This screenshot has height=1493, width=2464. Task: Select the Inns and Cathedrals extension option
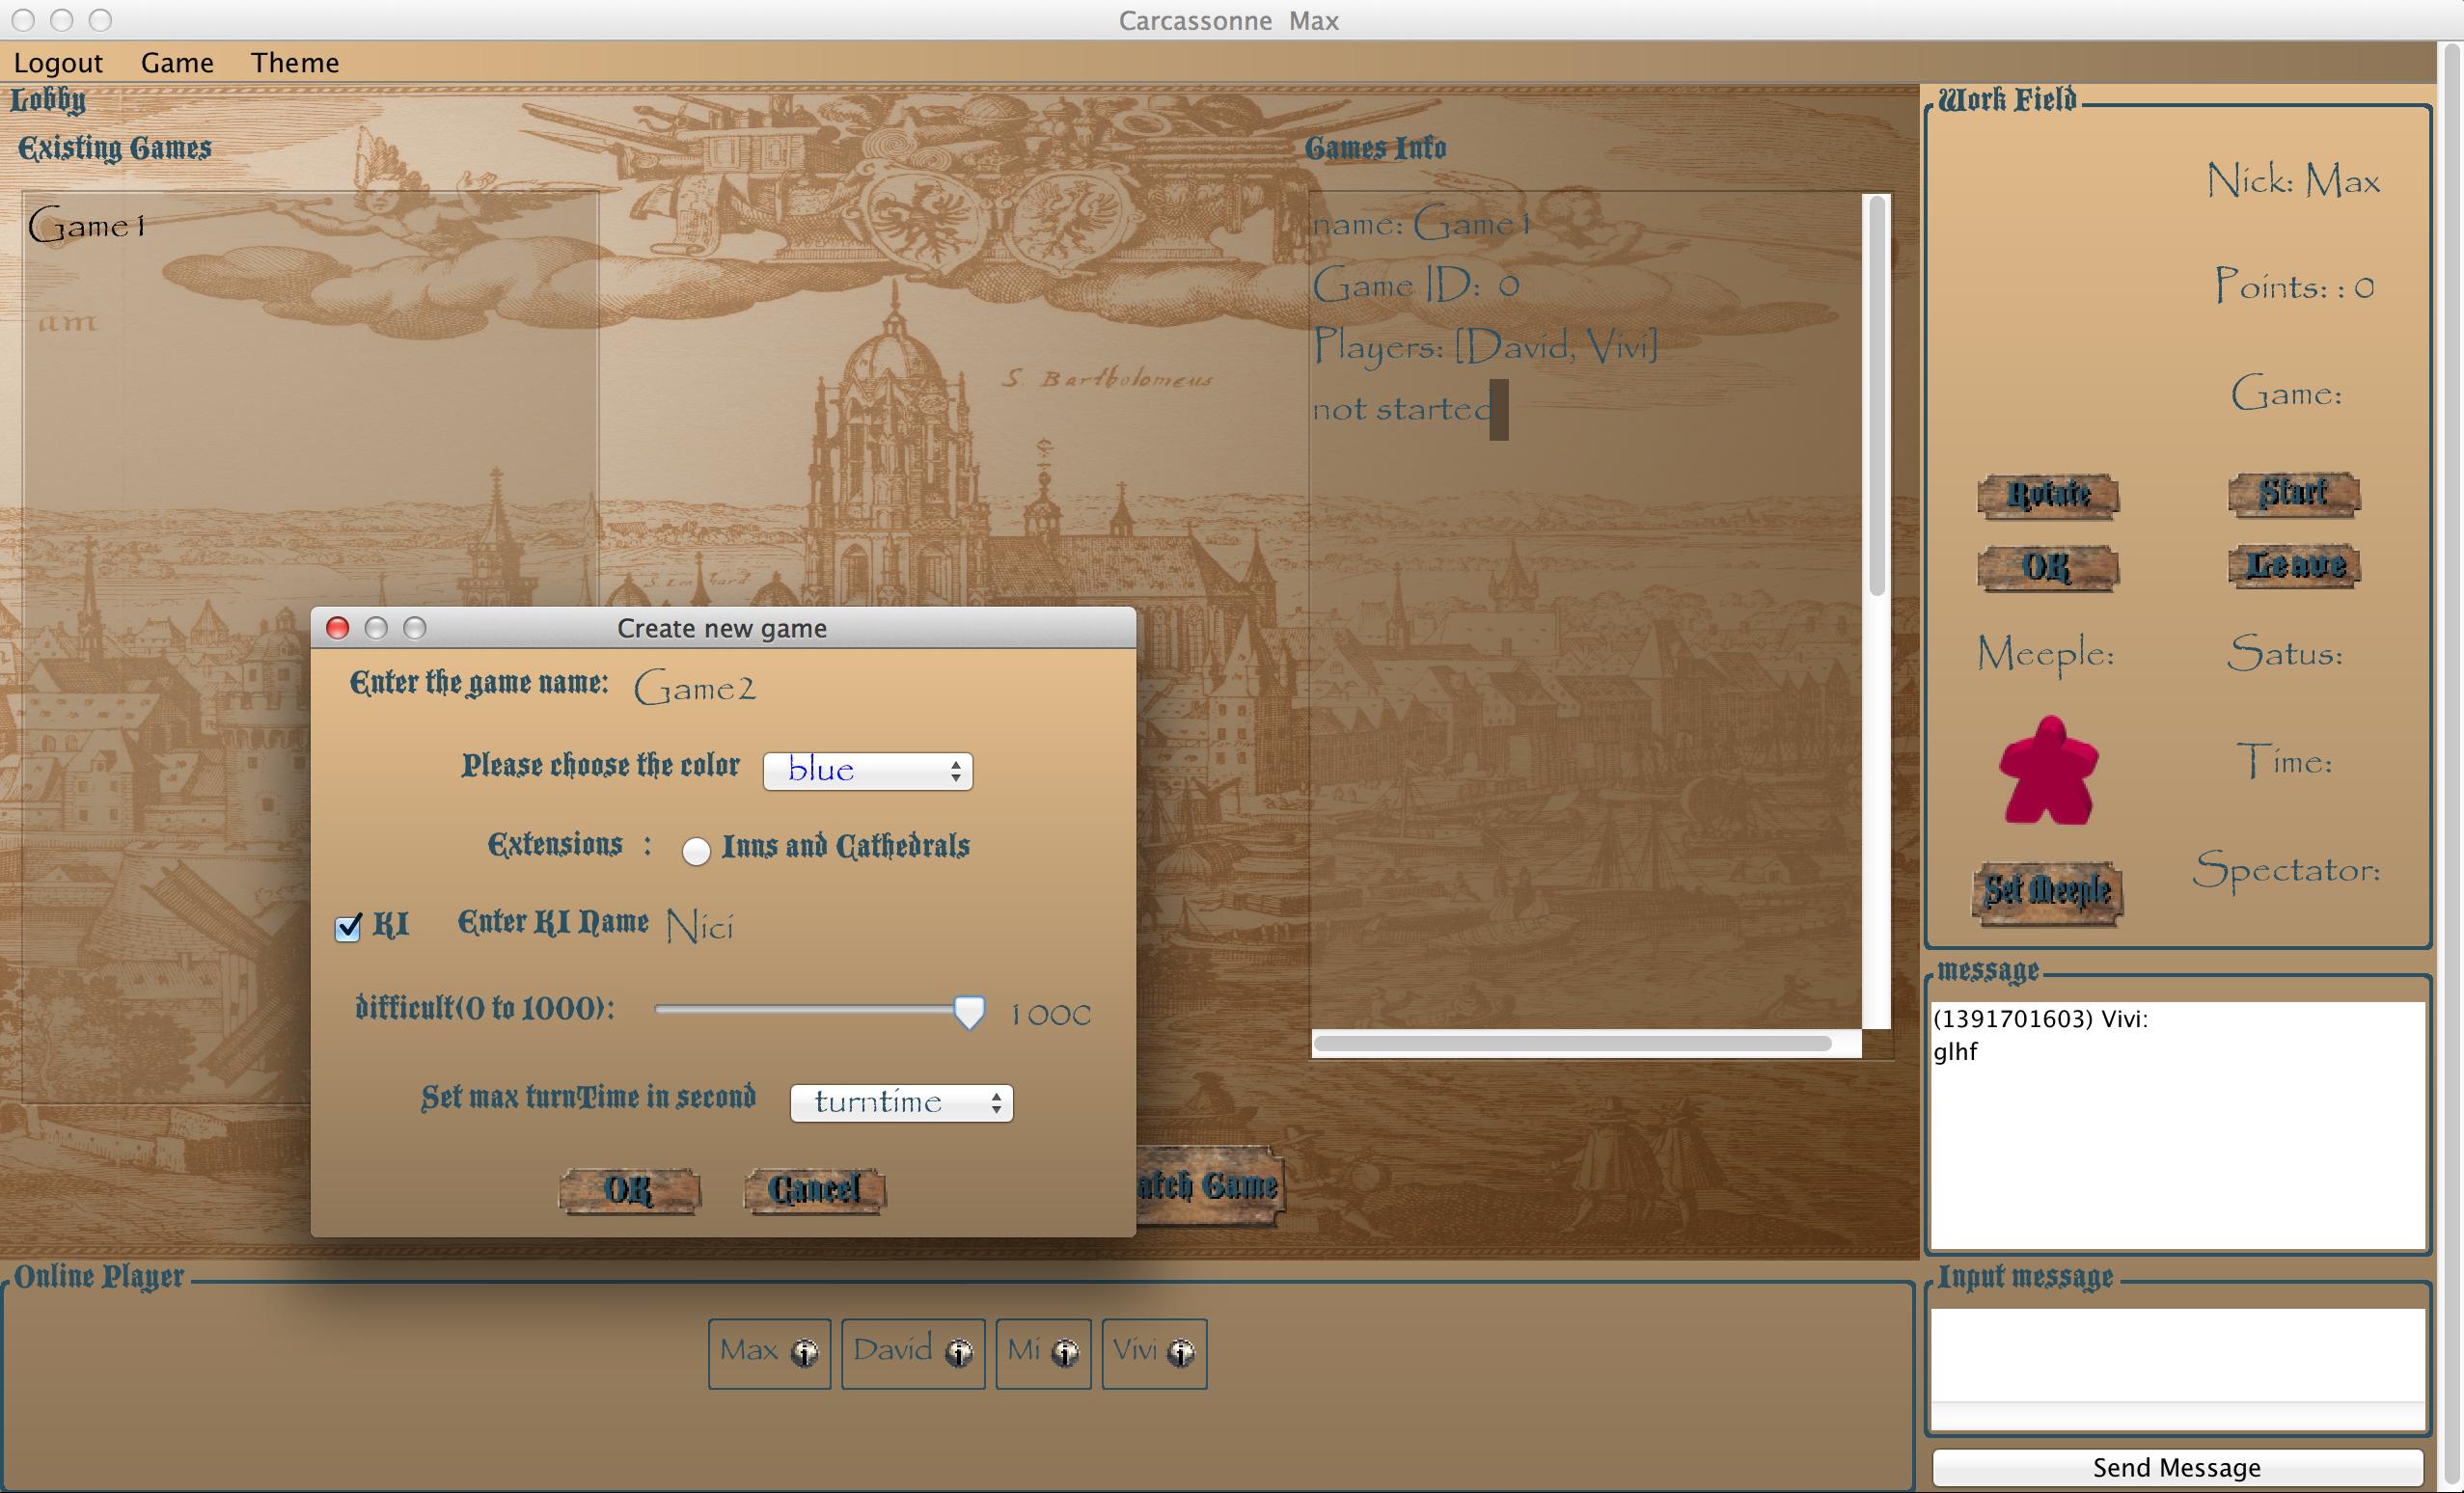696,850
